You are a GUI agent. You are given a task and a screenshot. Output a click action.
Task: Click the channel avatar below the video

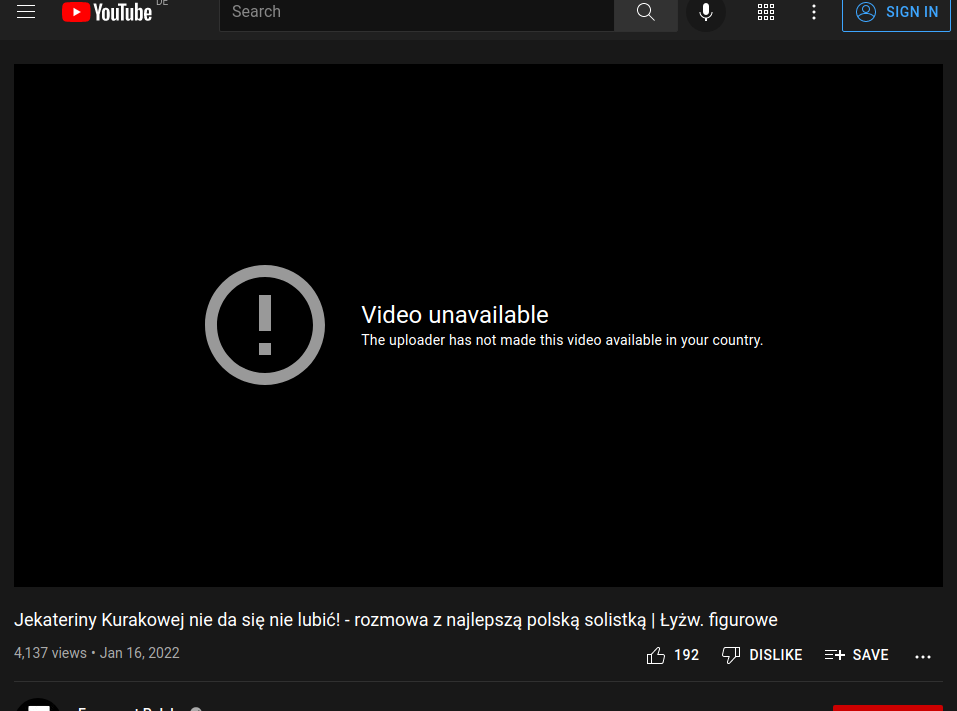[38, 704]
